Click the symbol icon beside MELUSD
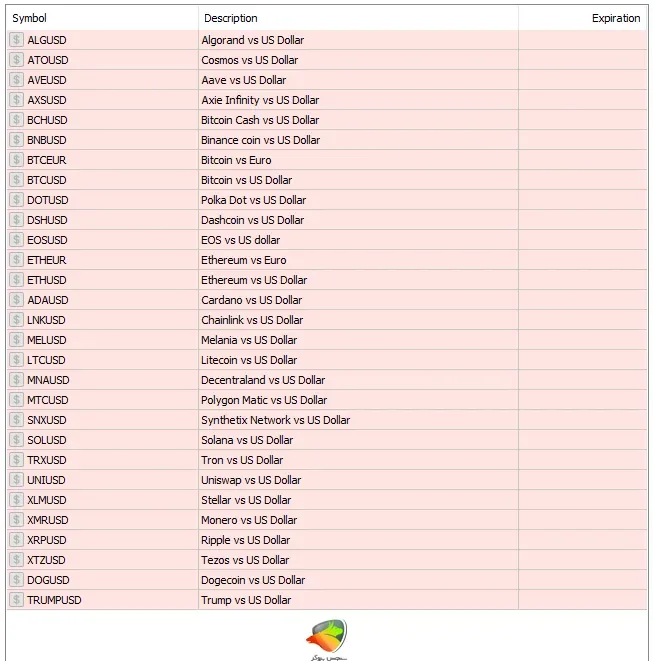The image size is (653, 661). (x=16, y=340)
